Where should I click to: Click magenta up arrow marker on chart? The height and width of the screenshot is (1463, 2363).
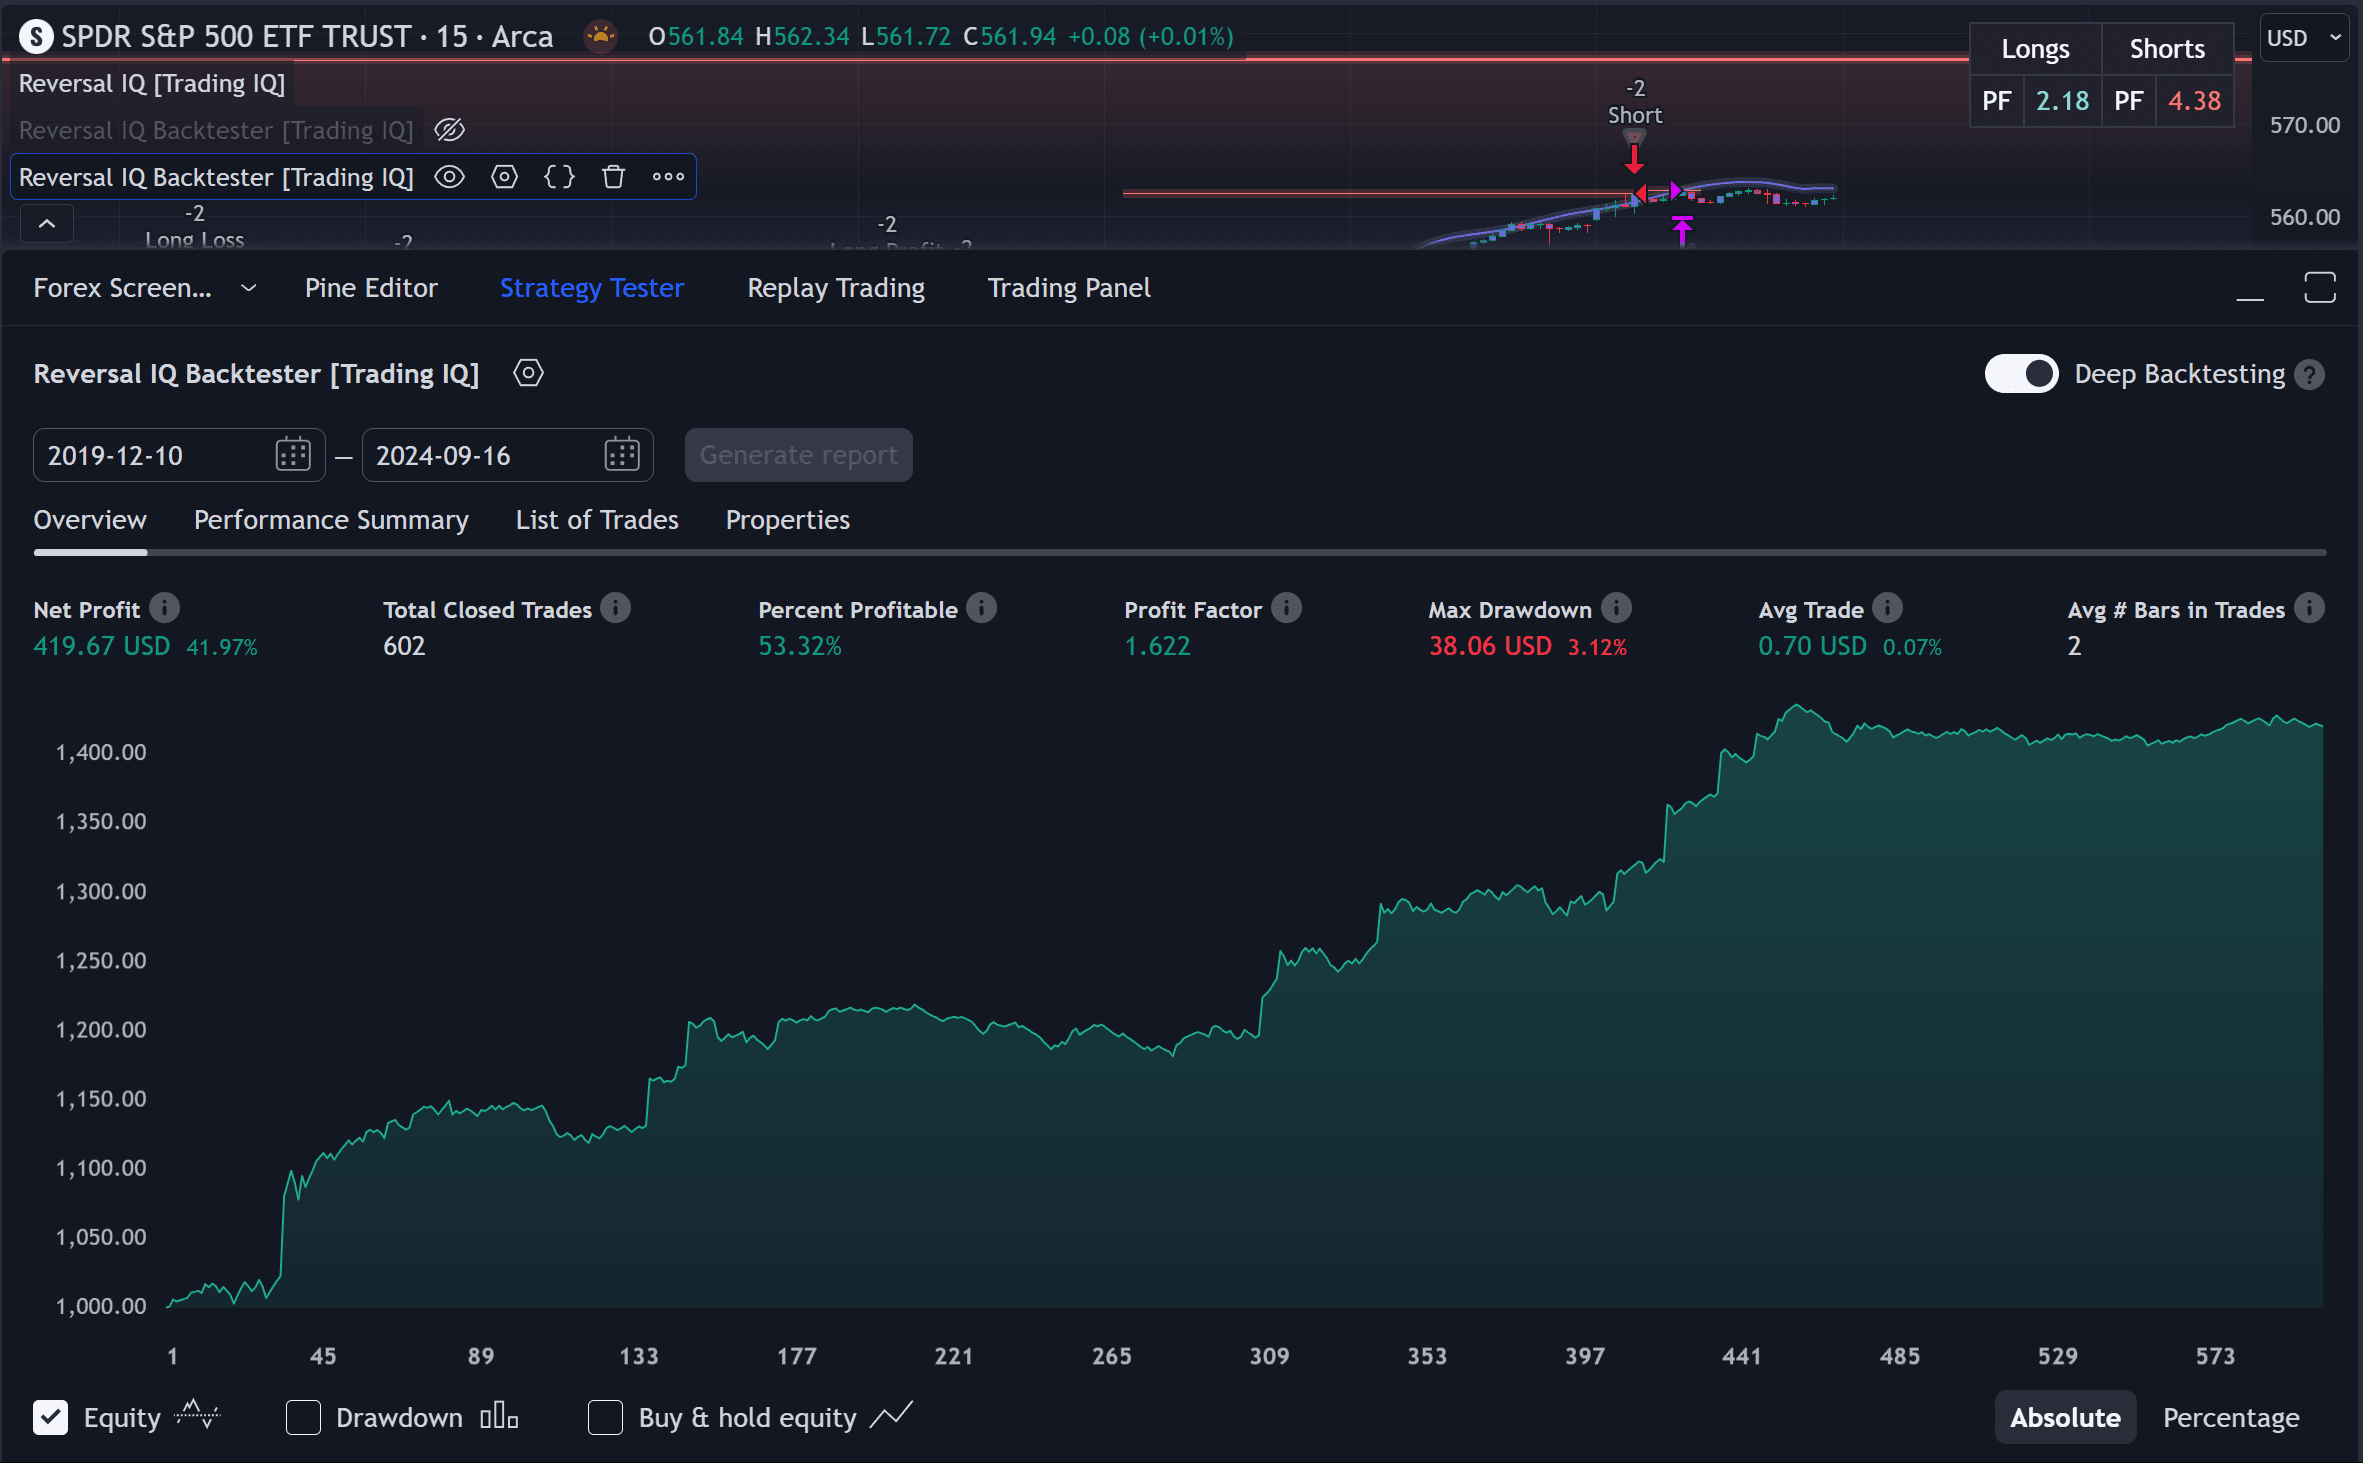point(1682,231)
